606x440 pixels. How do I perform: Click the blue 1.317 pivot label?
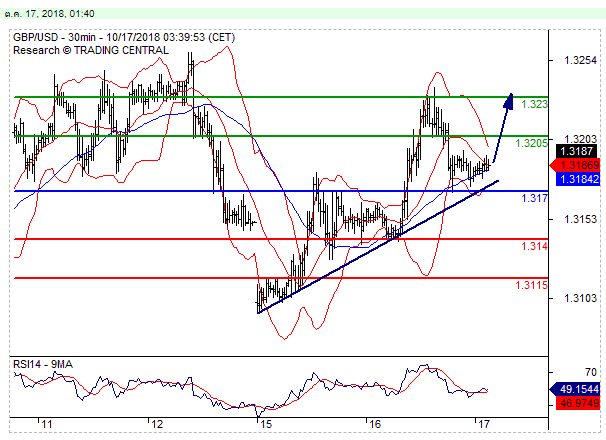[534, 198]
